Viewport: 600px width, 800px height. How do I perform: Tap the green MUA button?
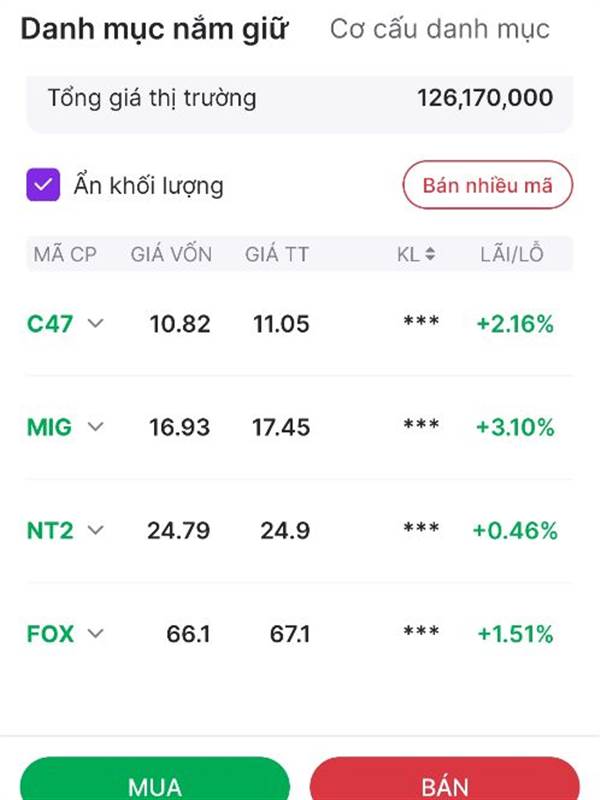(155, 784)
